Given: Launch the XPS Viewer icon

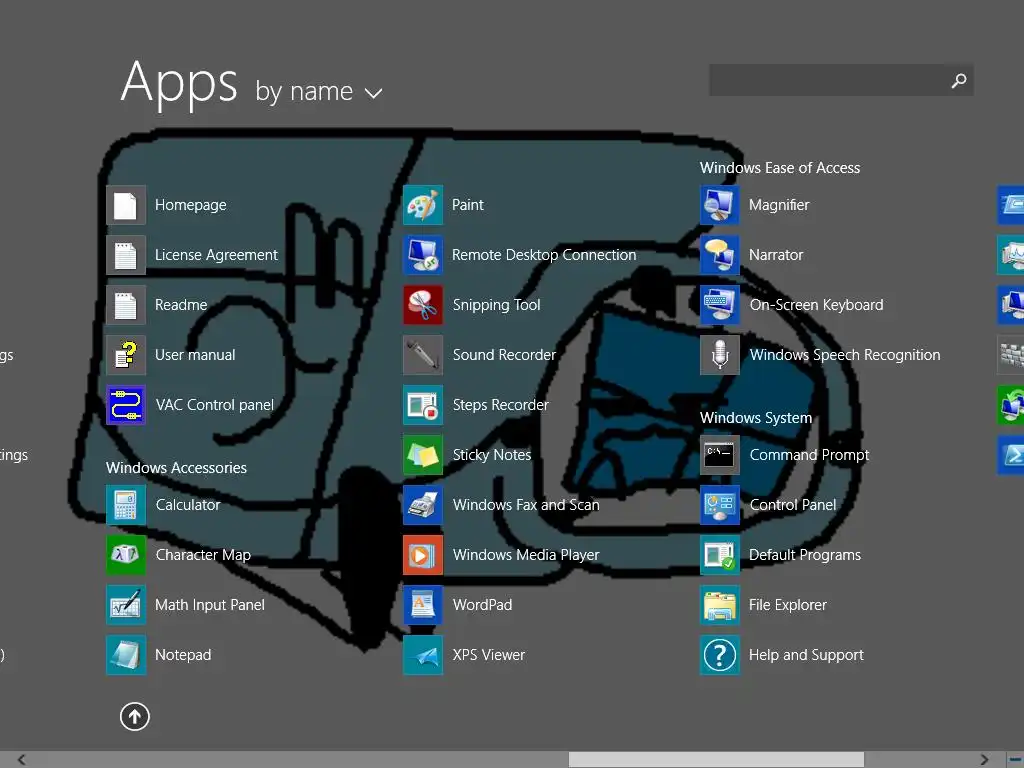Looking at the screenshot, I should (x=423, y=655).
